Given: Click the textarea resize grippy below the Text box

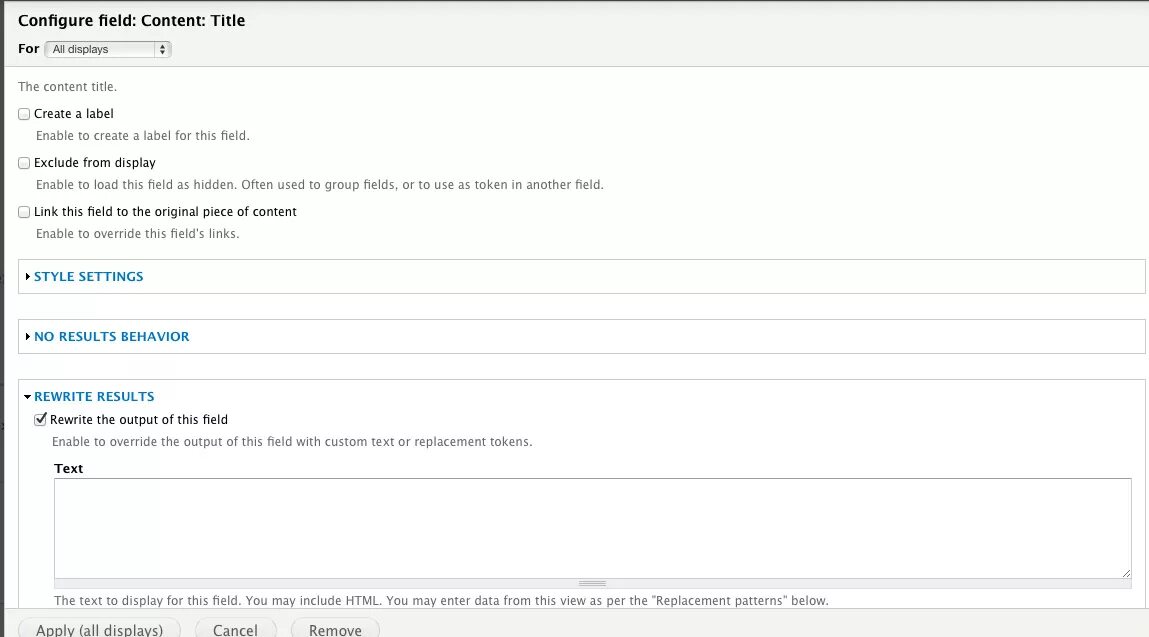Looking at the screenshot, I should pyautogui.click(x=592, y=583).
